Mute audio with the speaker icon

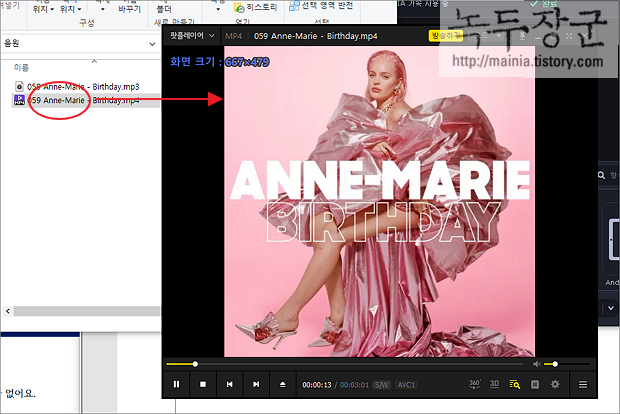[537, 364]
